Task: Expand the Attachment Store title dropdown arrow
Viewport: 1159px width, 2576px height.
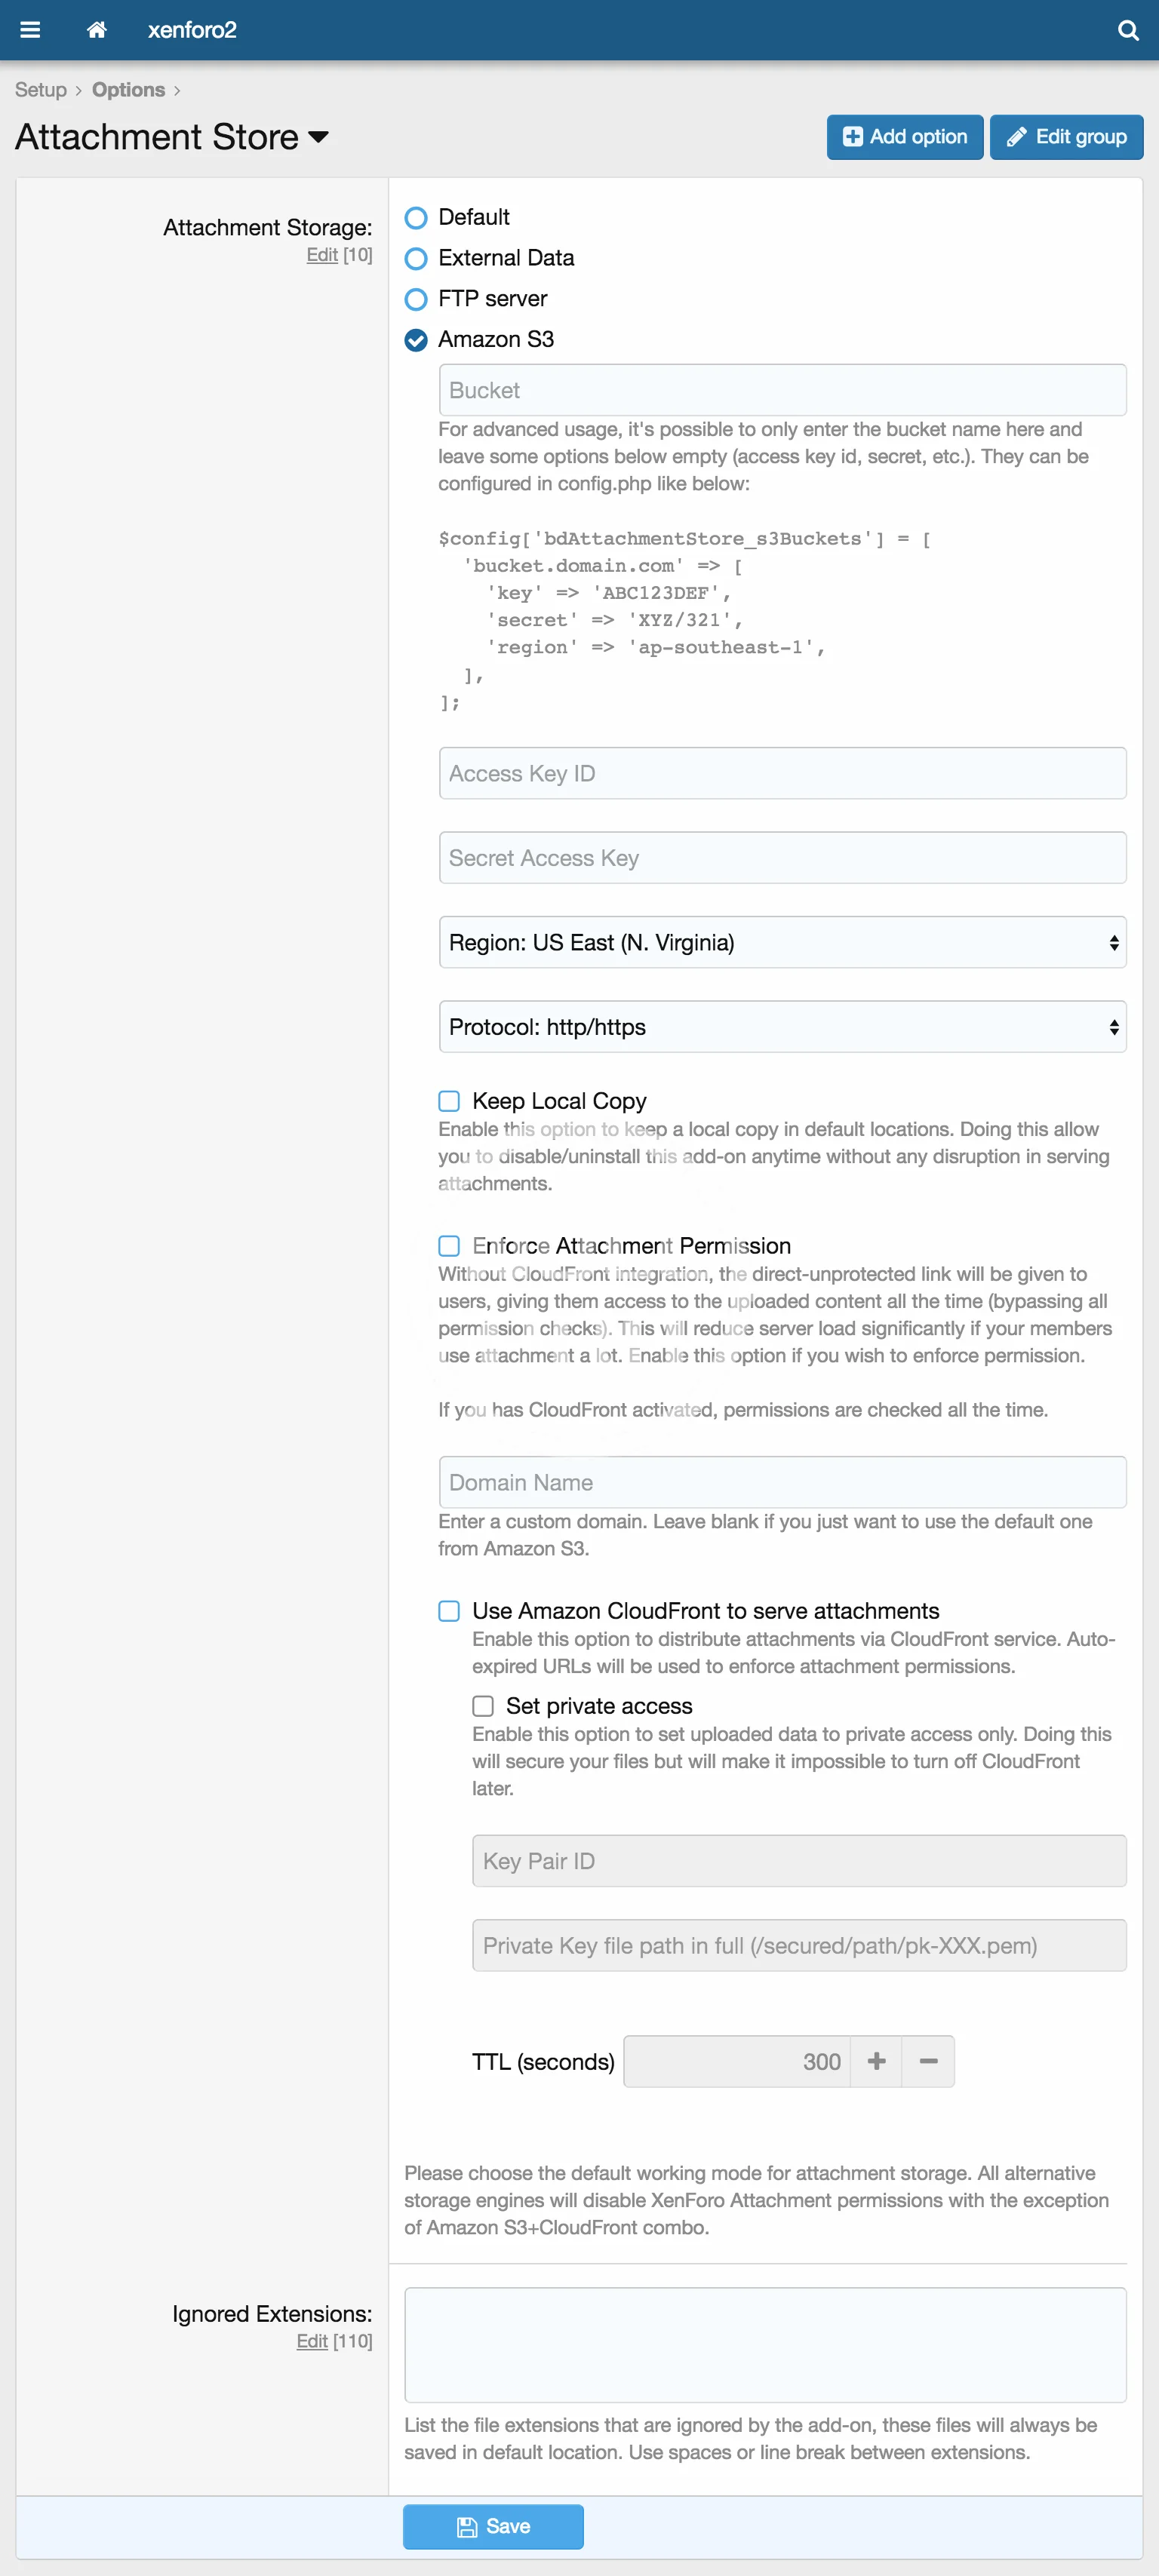Action: click(x=319, y=137)
